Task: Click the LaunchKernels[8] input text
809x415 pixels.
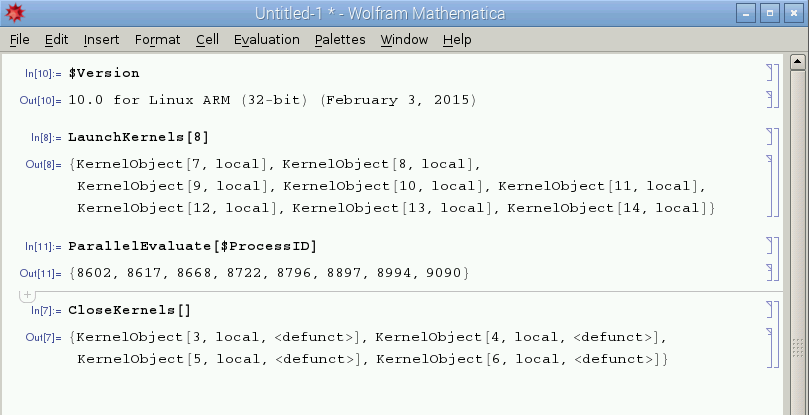Action: click(138, 137)
